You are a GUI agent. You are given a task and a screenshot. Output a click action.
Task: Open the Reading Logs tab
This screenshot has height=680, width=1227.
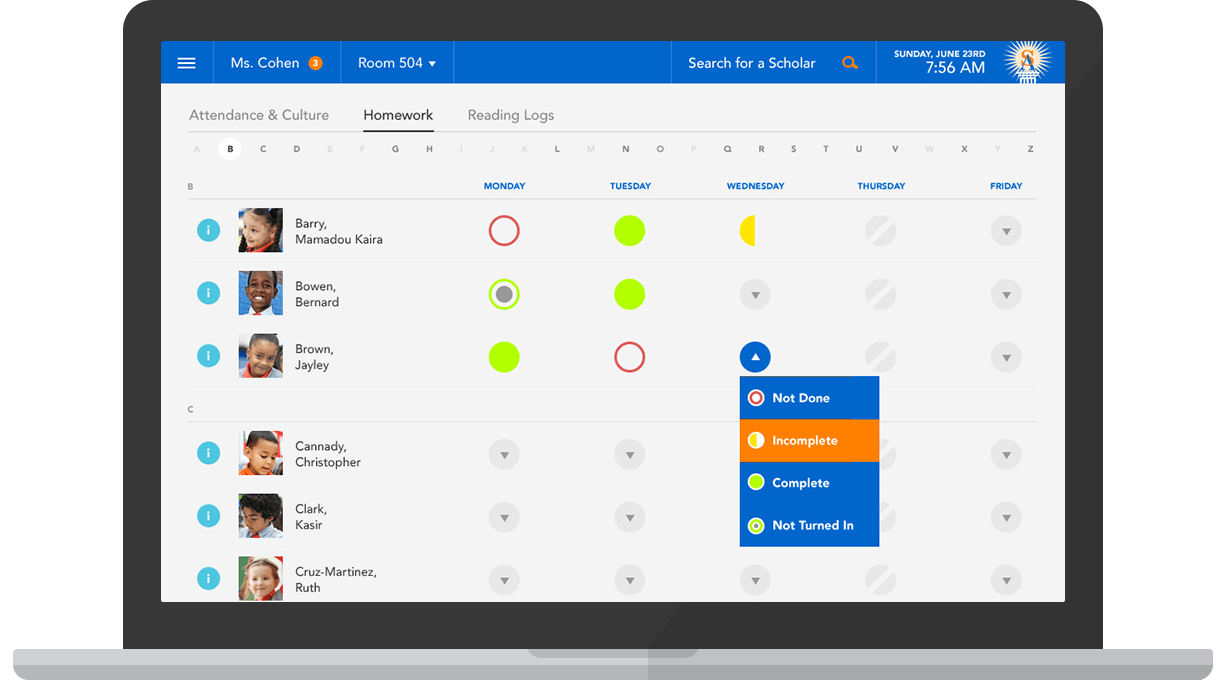[510, 115]
